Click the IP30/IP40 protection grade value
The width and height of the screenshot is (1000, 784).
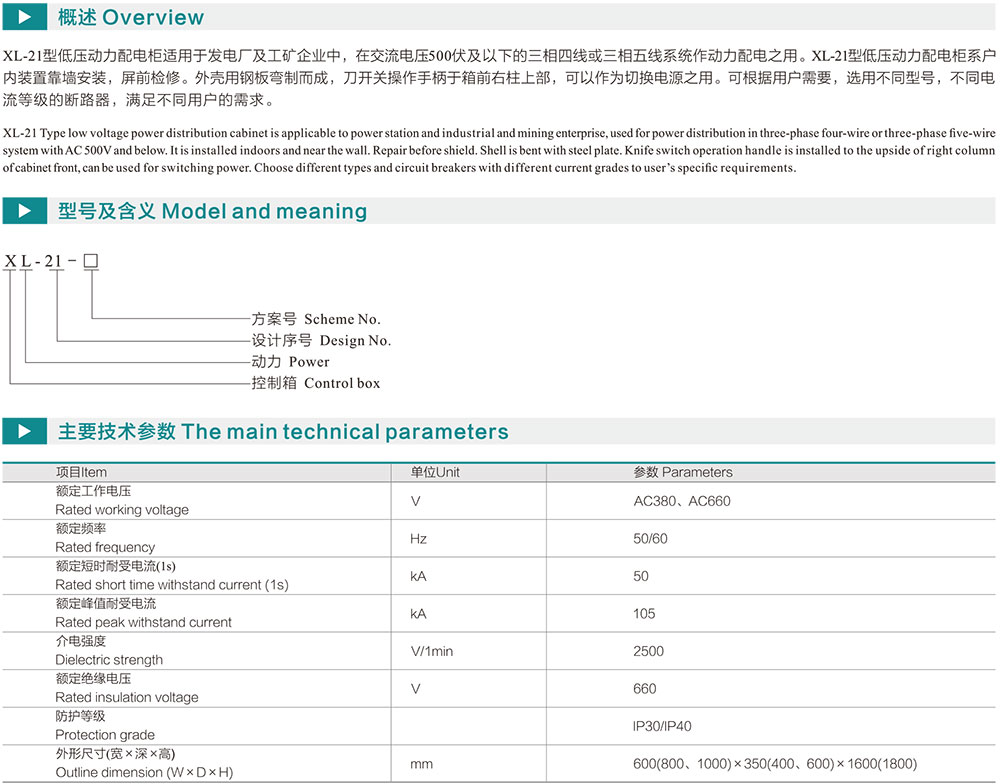coord(662,727)
